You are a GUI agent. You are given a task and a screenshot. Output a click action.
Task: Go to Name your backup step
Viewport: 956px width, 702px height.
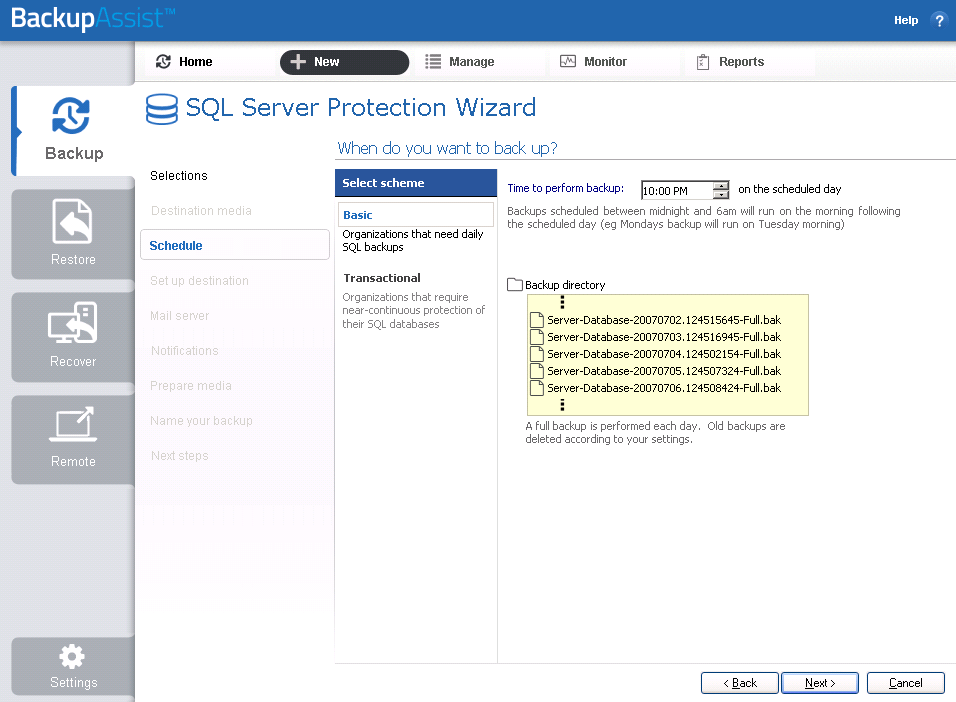[201, 421]
